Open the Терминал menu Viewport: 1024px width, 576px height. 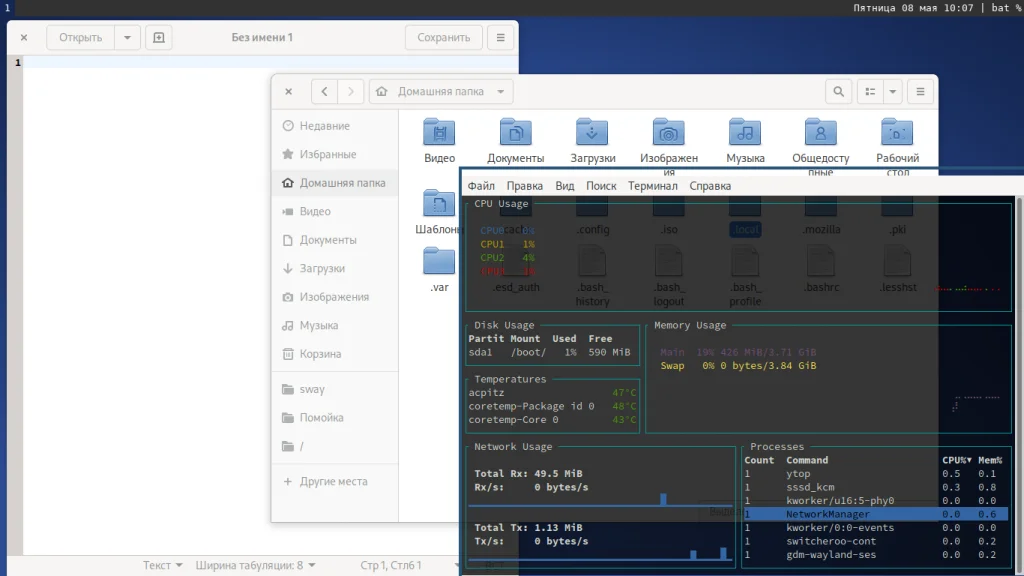pyautogui.click(x=652, y=186)
